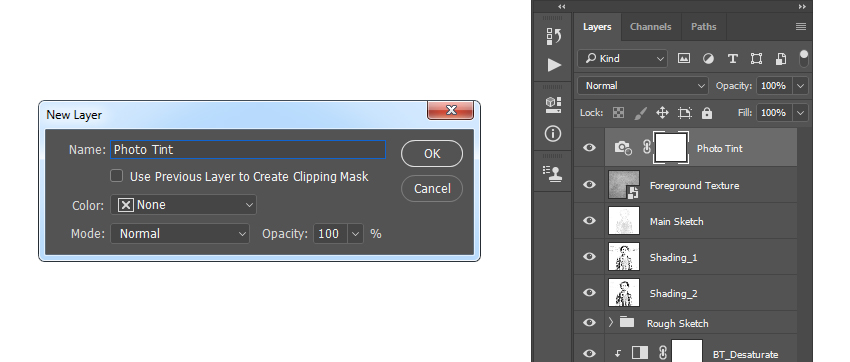
Task: Open the Clone Source stamp panel icon
Action: pyautogui.click(x=553, y=173)
